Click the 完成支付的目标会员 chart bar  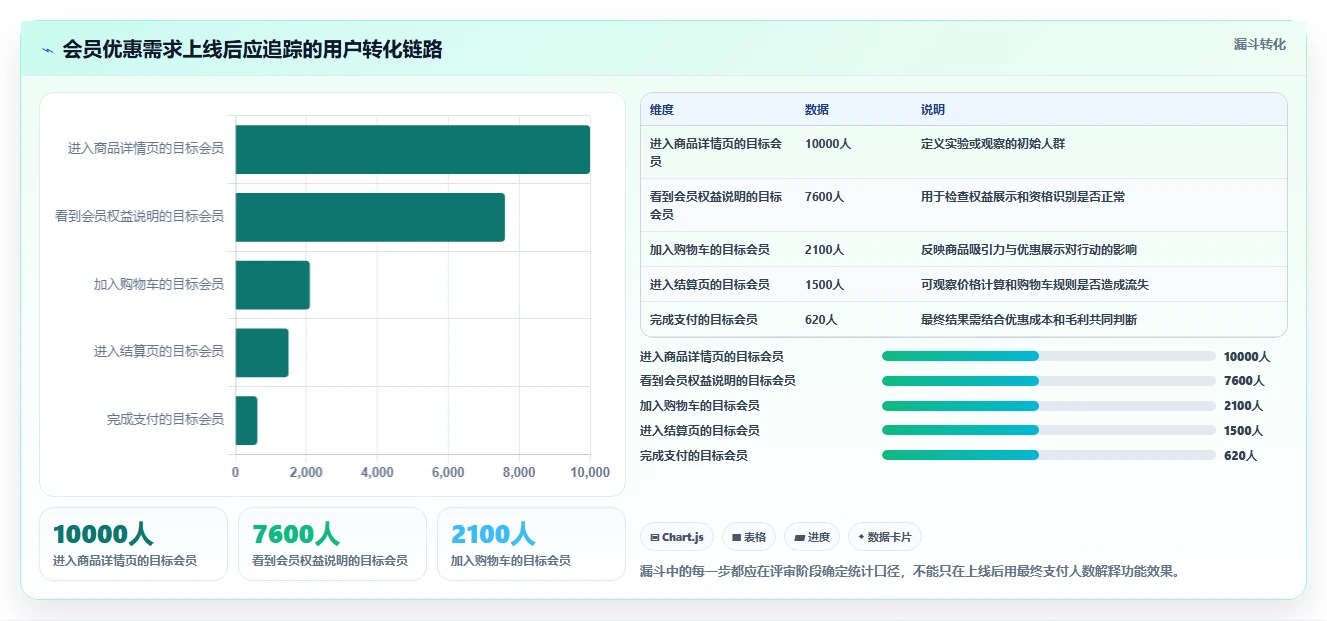tap(247, 420)
